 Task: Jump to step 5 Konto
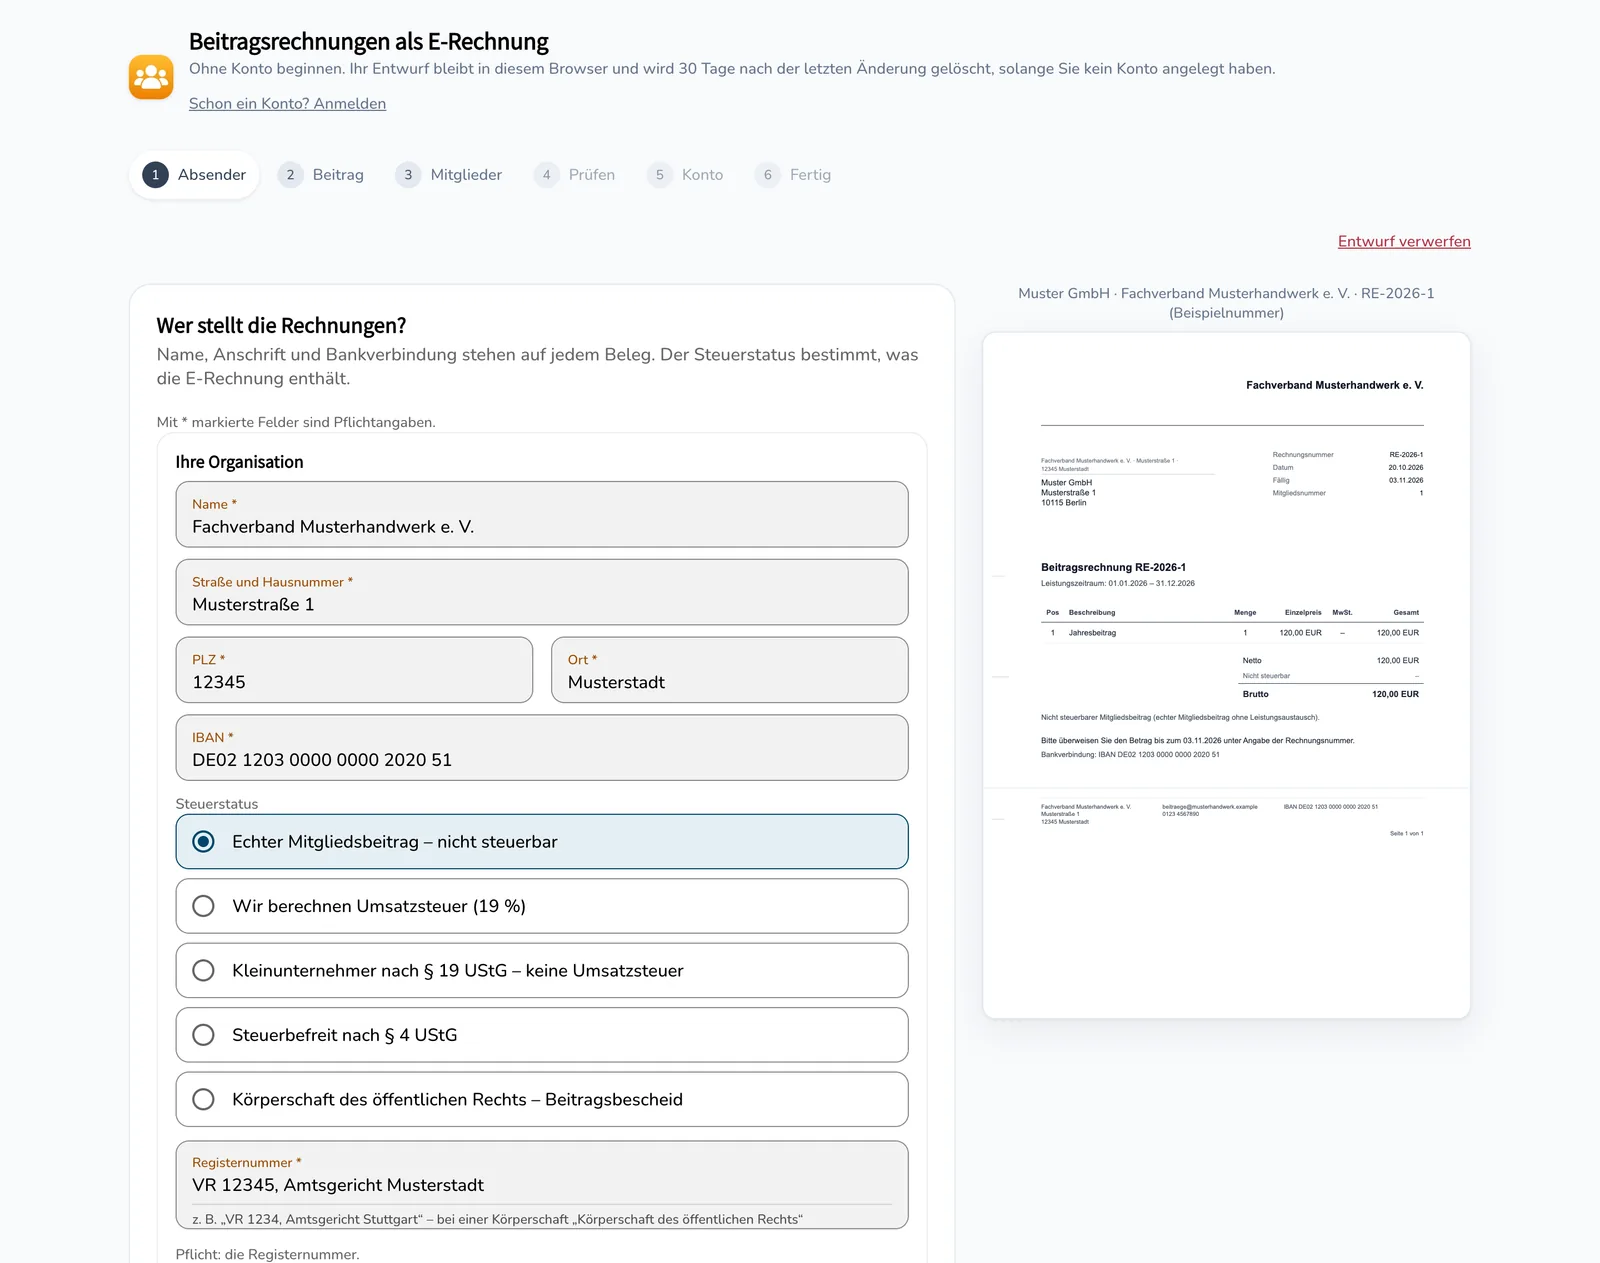685,175
